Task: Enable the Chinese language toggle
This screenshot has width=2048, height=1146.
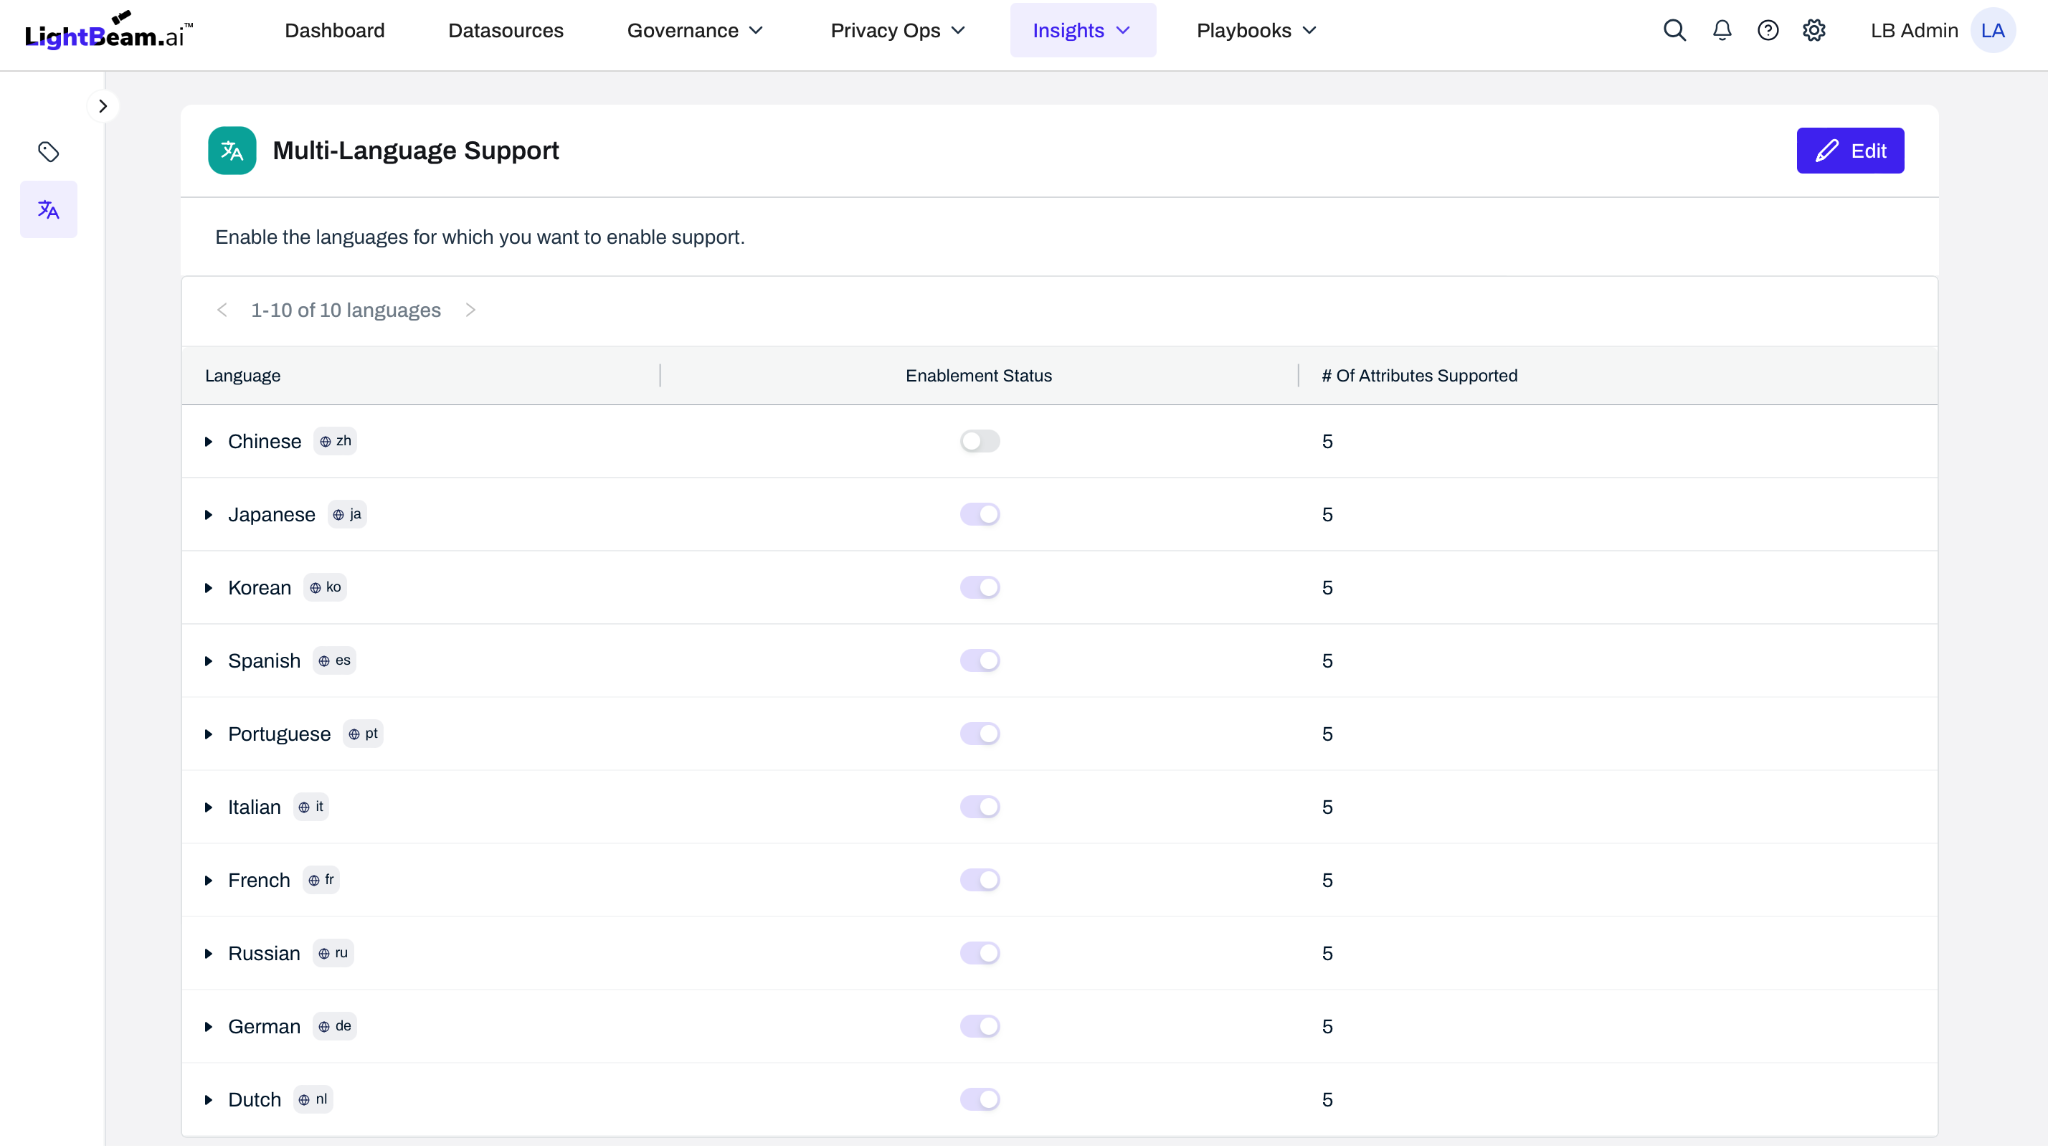Action: [x=979, y=441]
